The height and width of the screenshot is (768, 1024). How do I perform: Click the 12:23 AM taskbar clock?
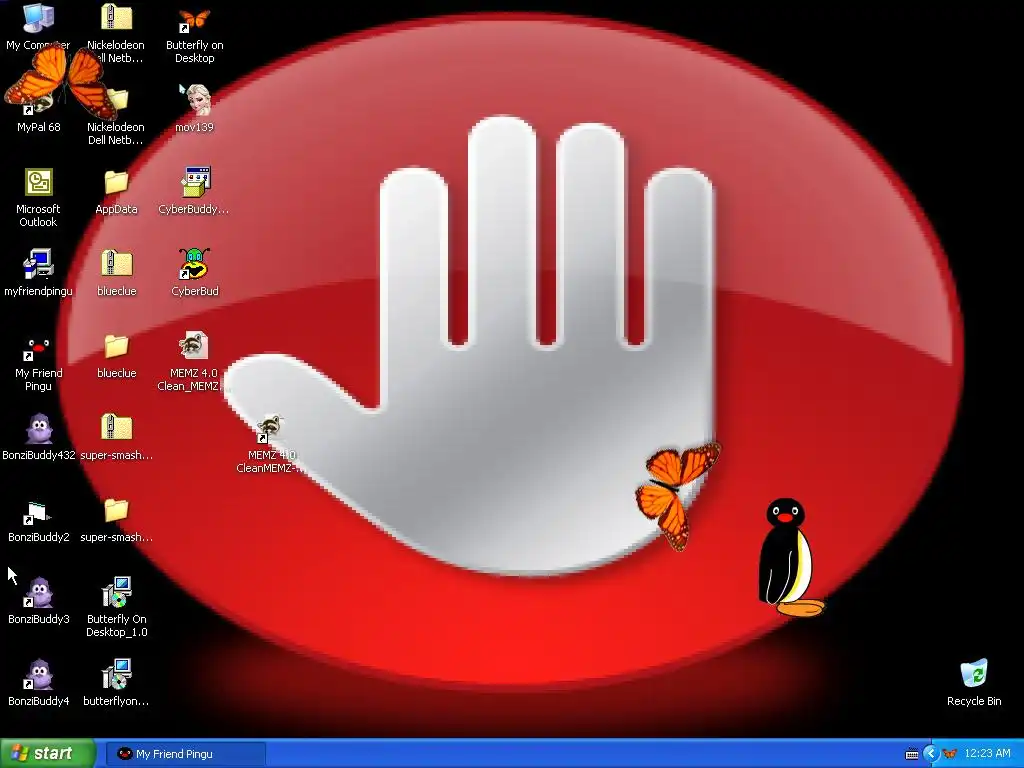pyautogui.click(x=987, y=753)
